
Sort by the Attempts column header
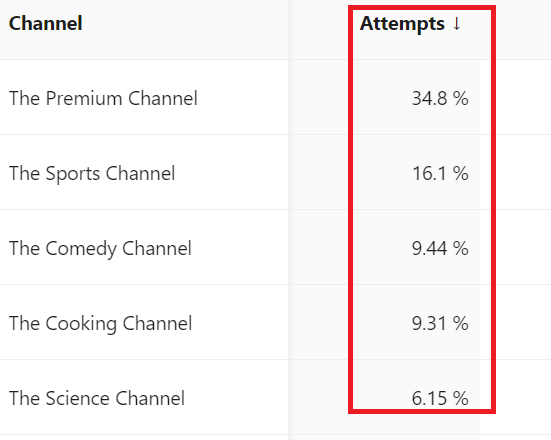point(402,24)
